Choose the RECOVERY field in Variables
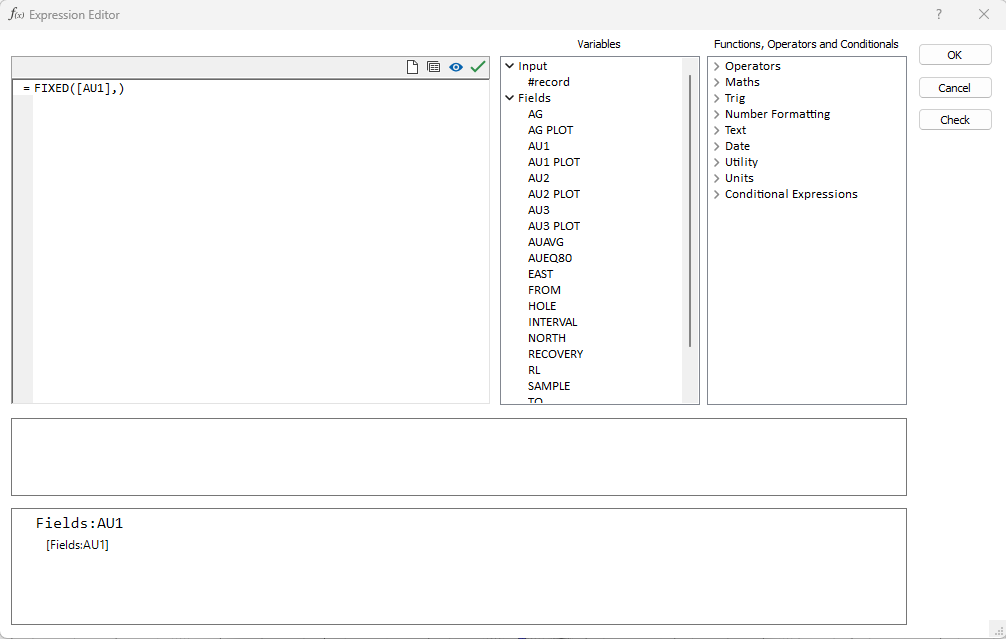1006x639 pixels. point(555,354)
